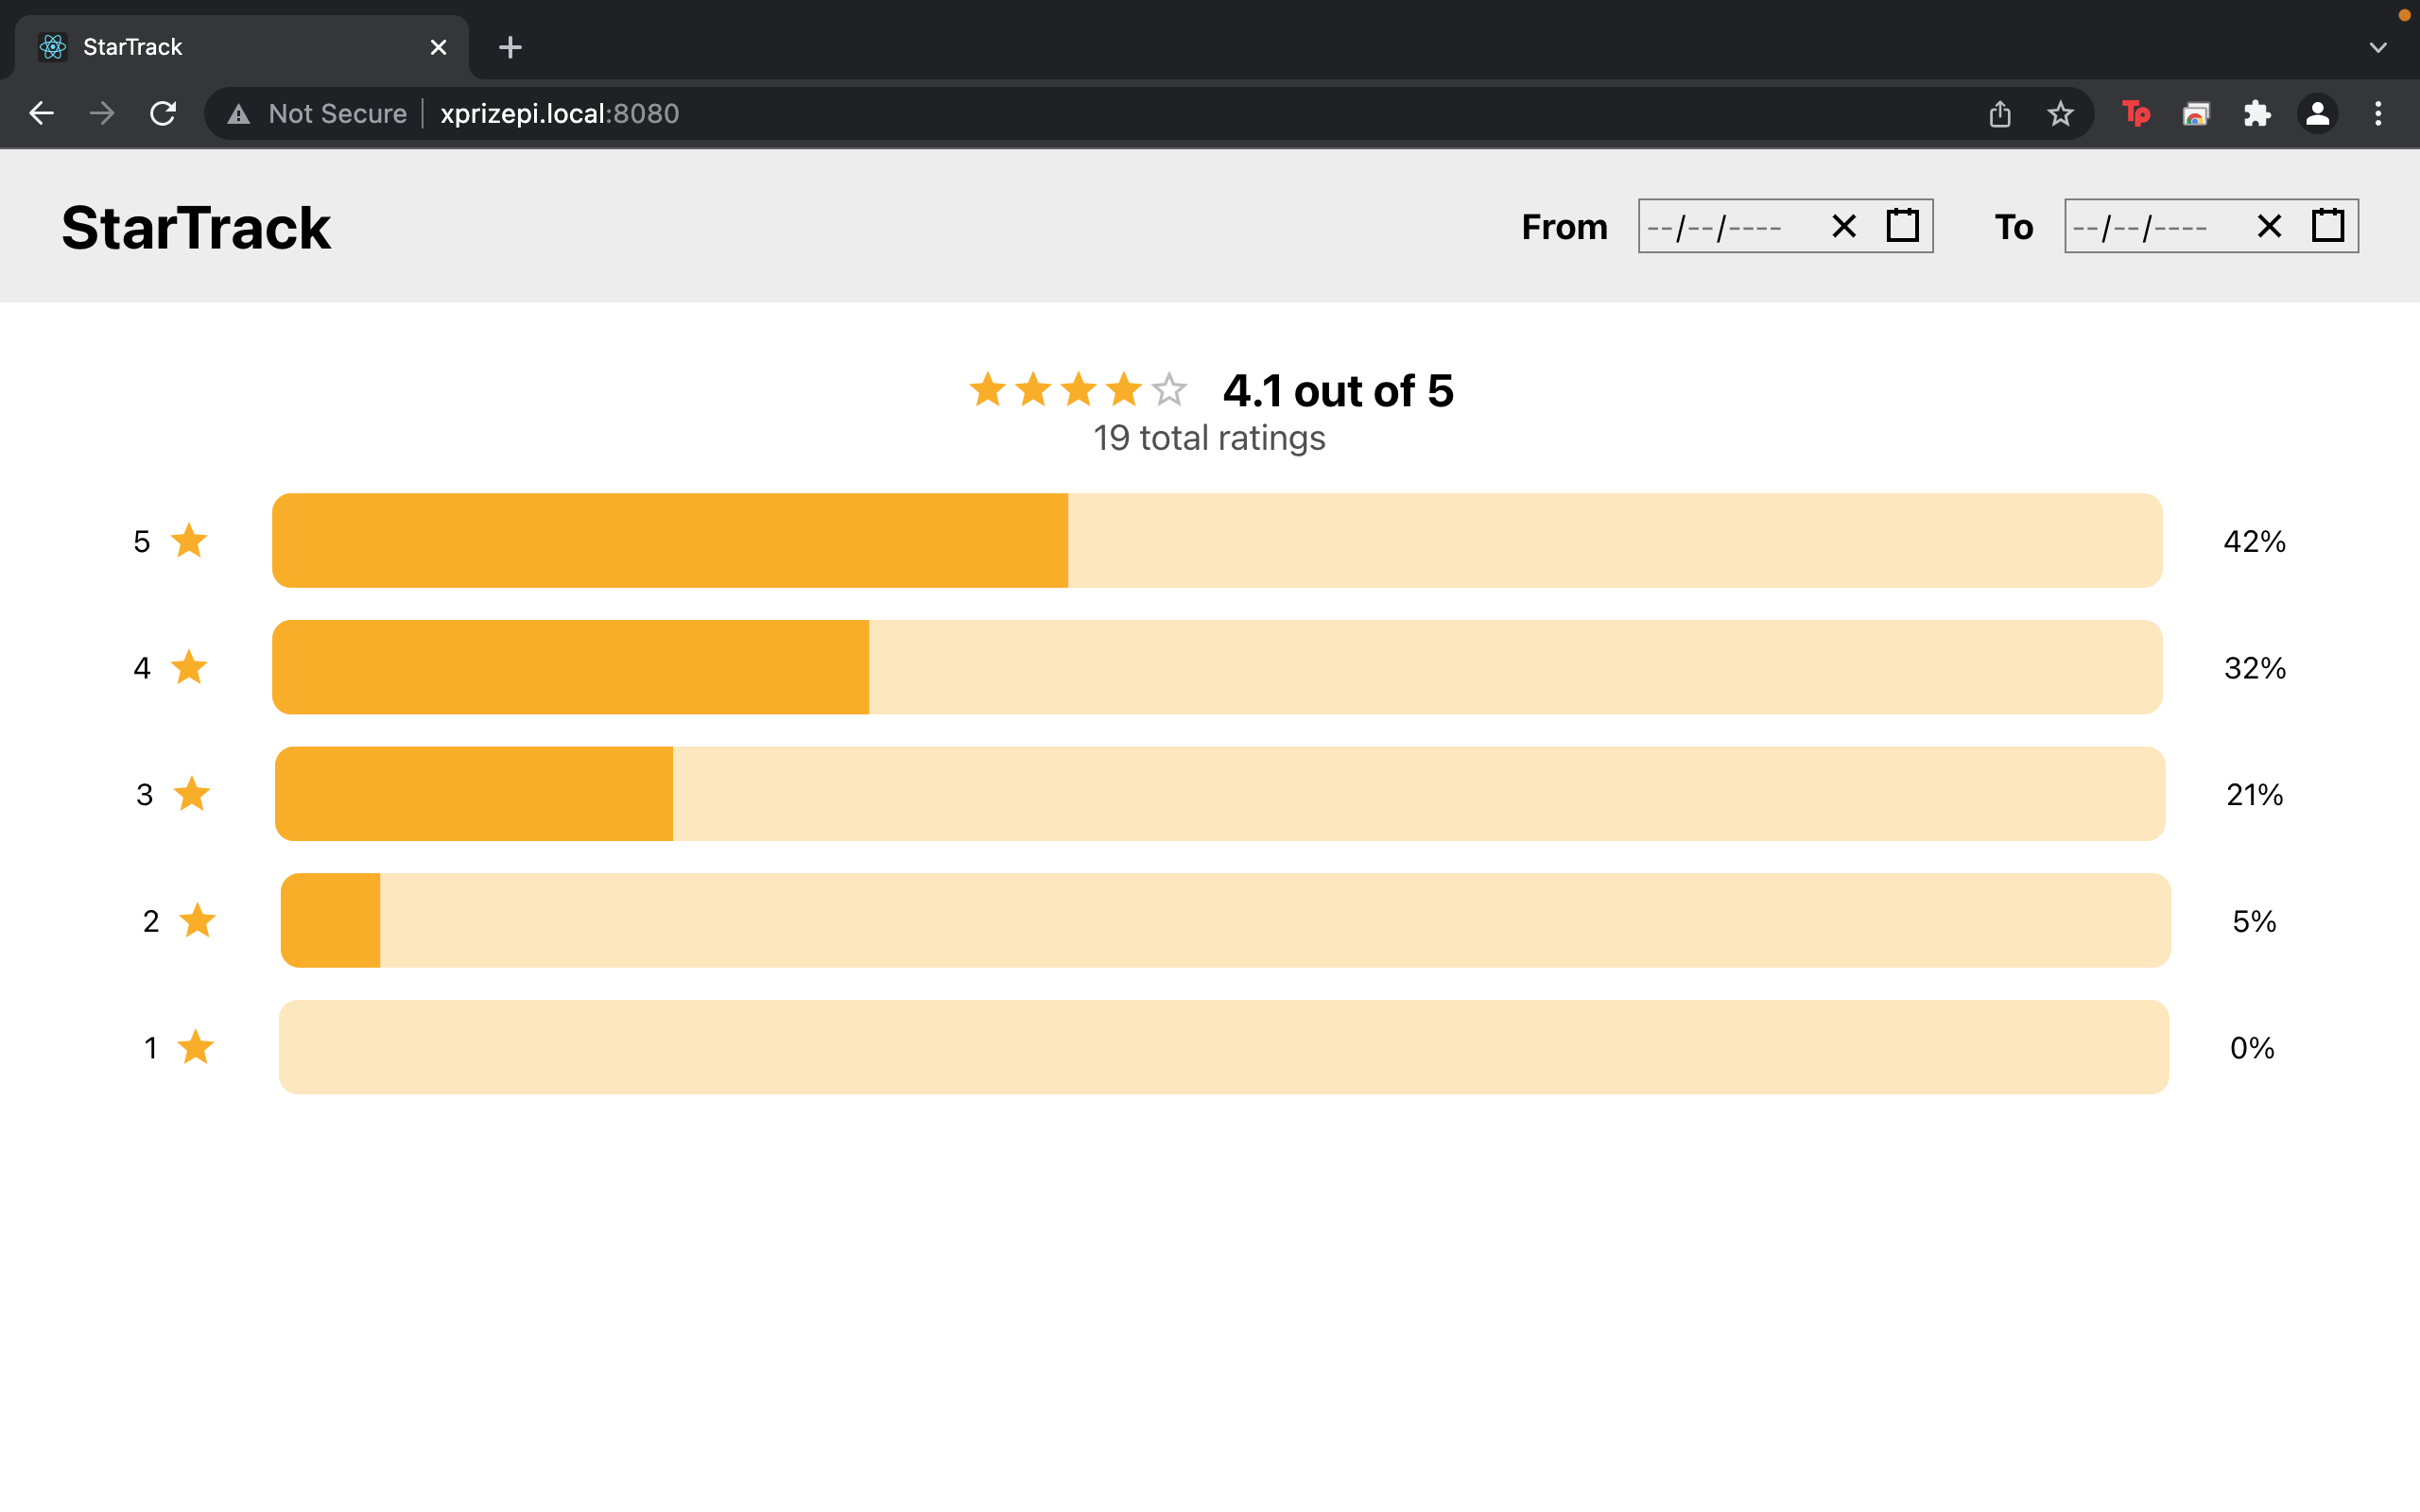2420x1512 pixels.
Task: Bookmark this page with star icon
Action: (2060, 114)
